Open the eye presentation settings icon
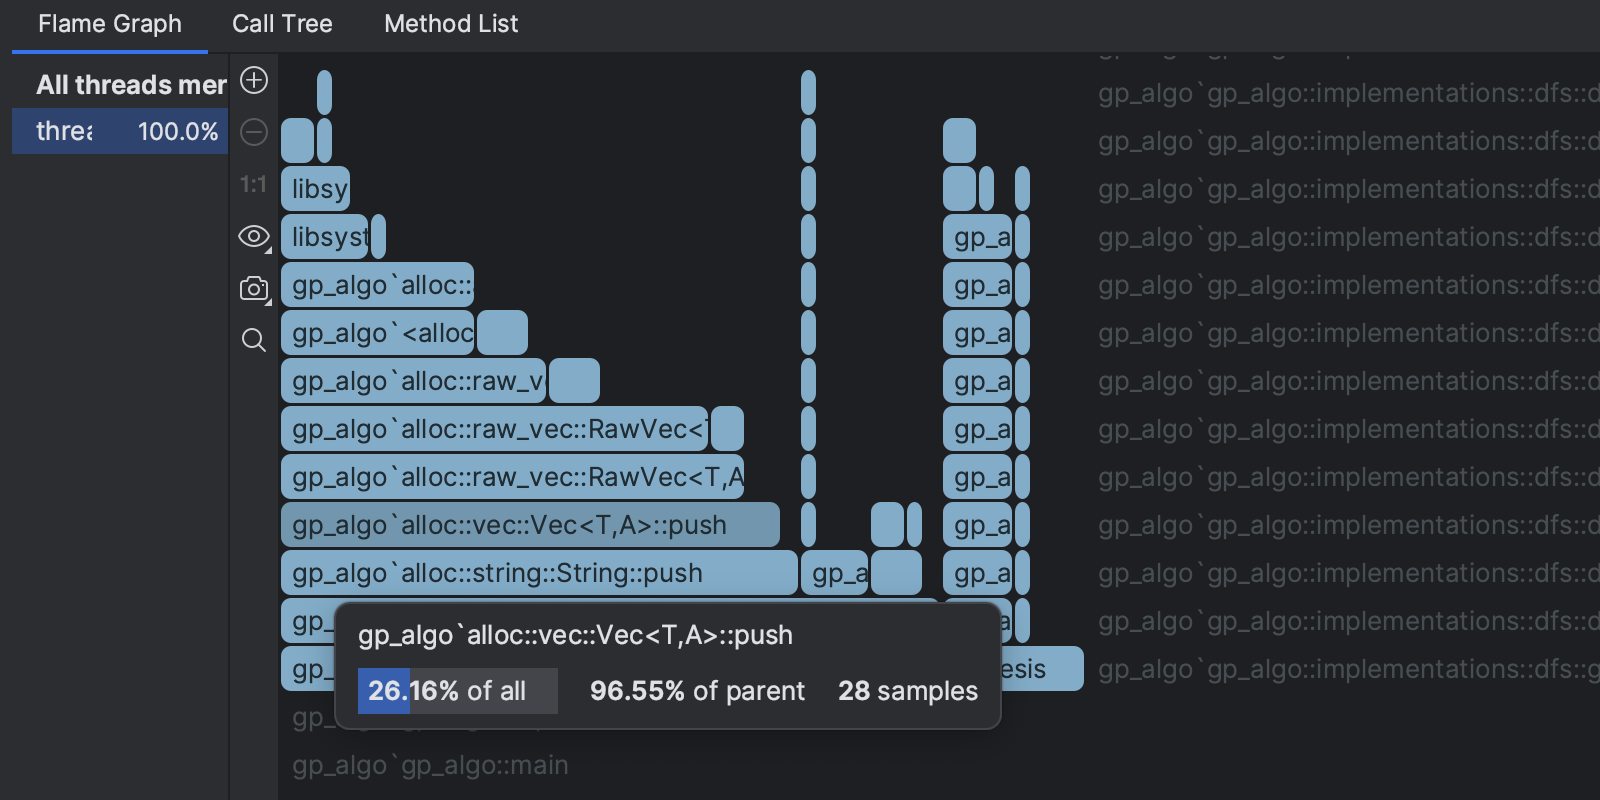 (254, 237)
